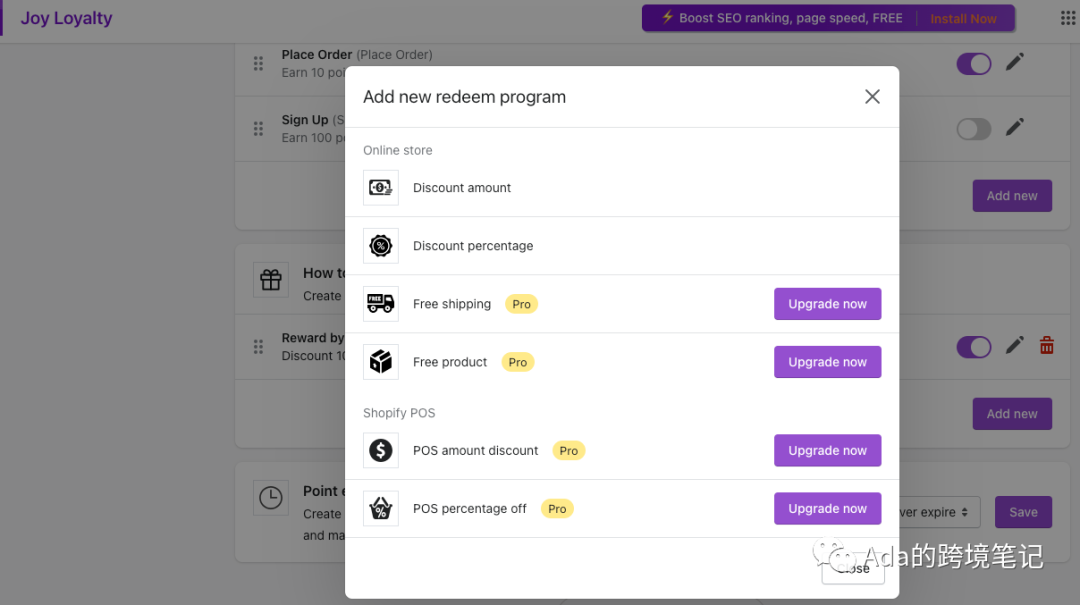Open the points expire dropdown

tap(939, 512)
